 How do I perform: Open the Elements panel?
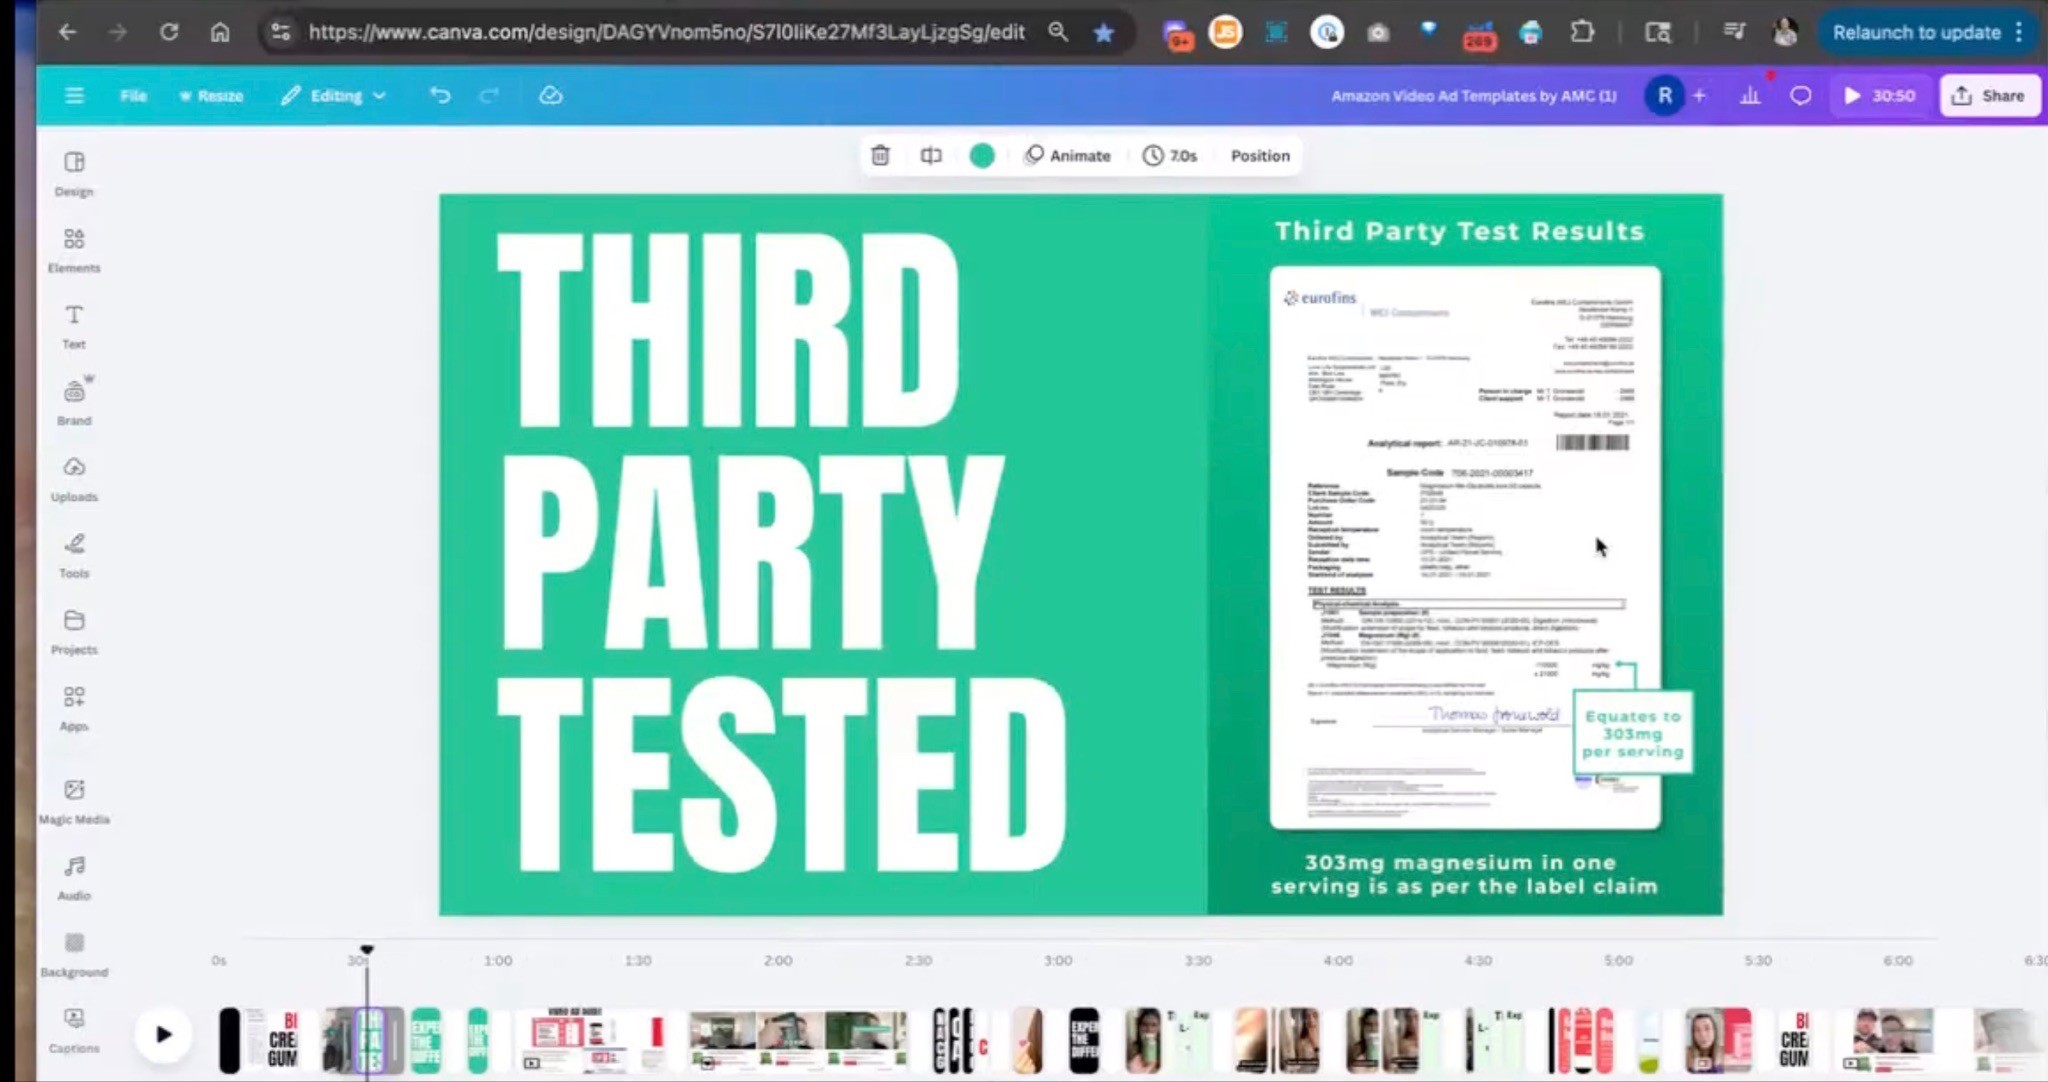click(74, 250)
